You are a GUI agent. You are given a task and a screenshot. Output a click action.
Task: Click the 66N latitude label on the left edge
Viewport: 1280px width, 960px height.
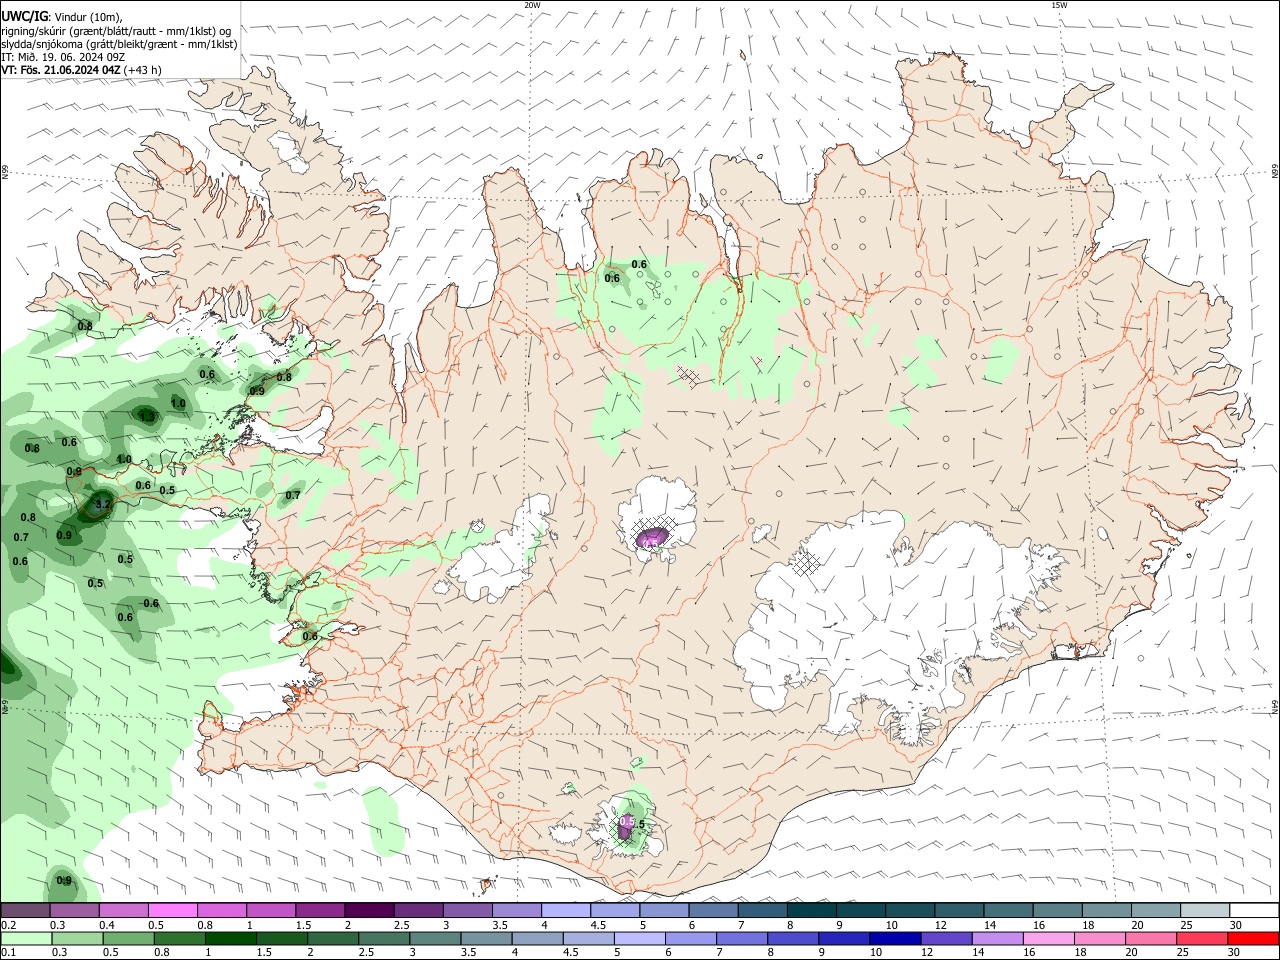tap(5, 172)
